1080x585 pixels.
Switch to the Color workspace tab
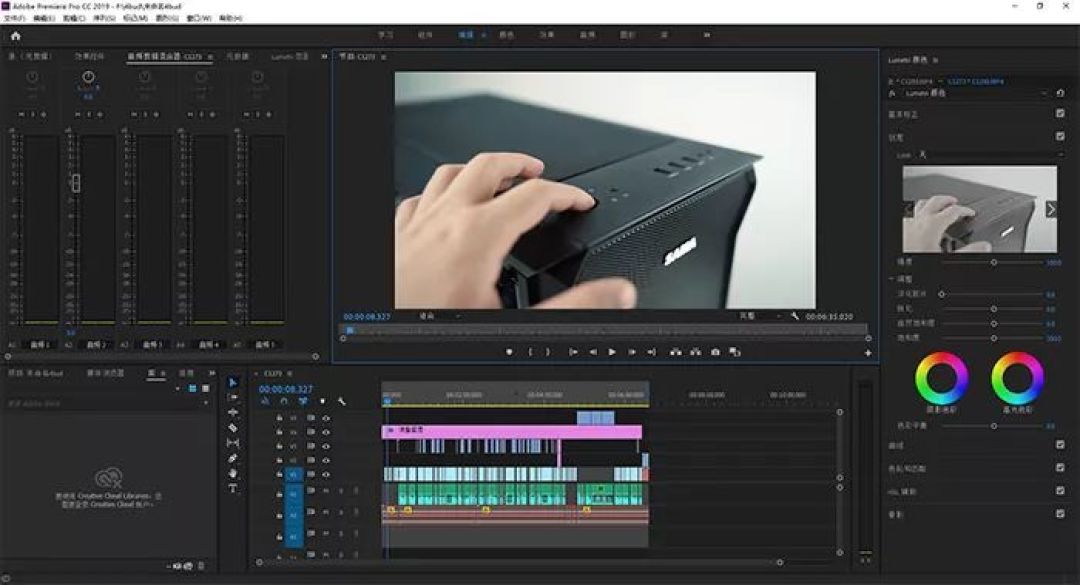[x=506, y=34]
